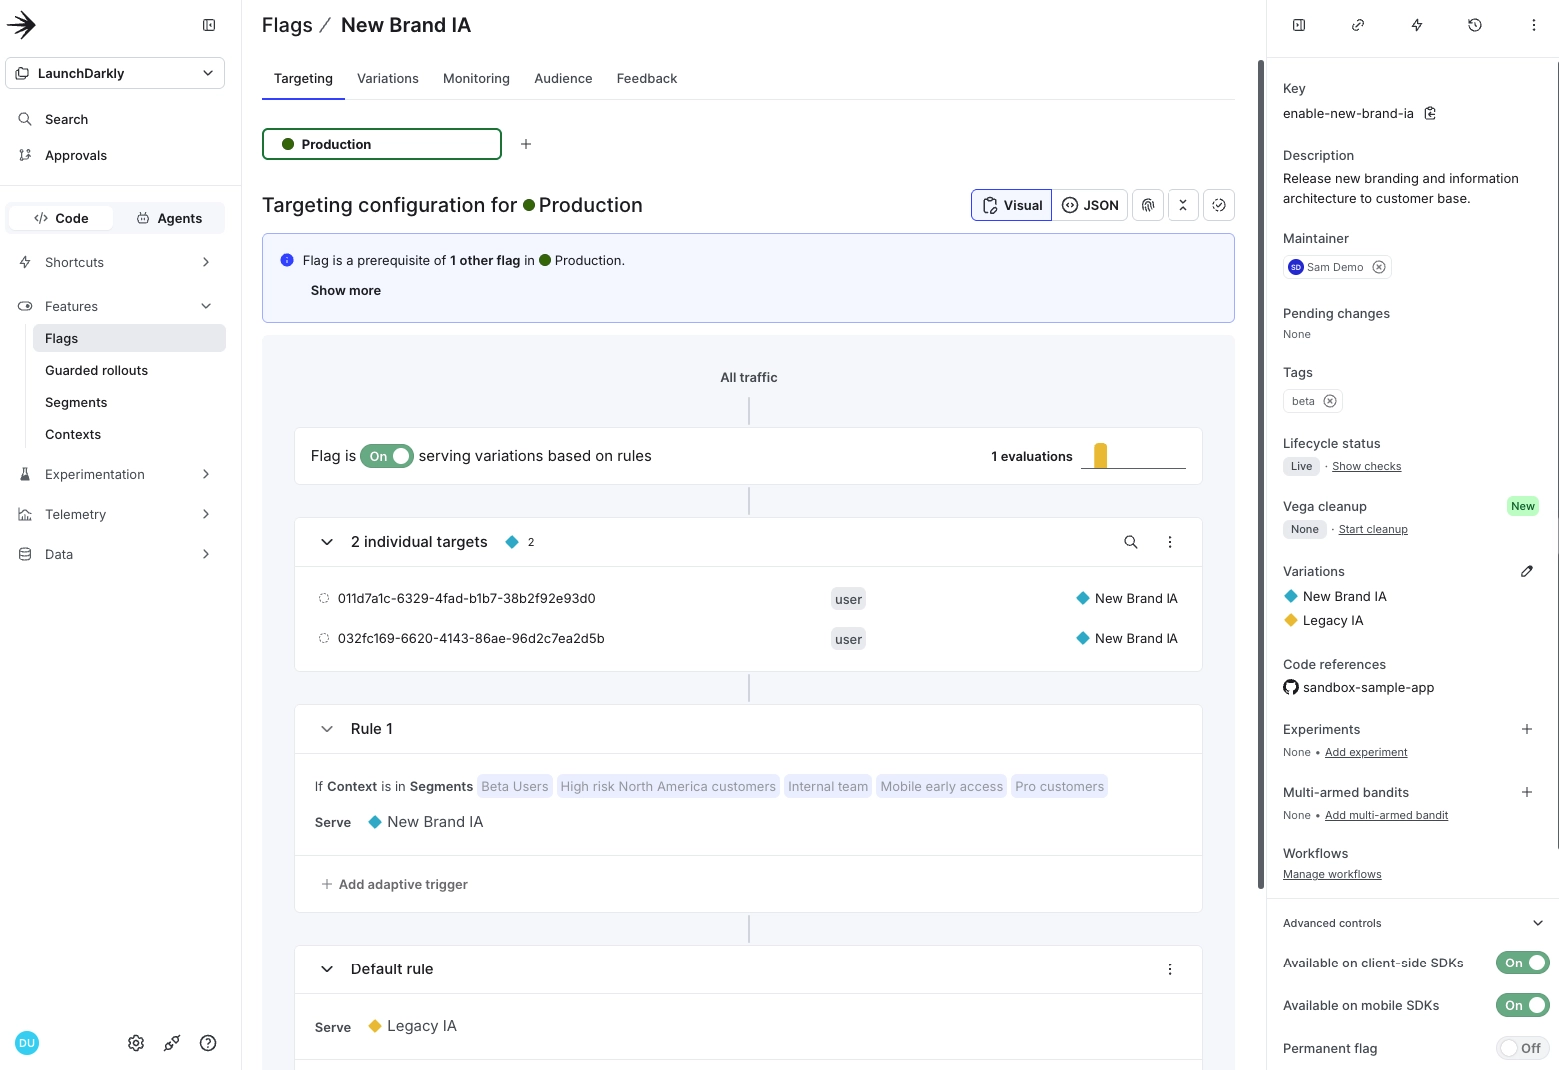Remove Sam Demo as maintainer
The height and width of the screenshot is (1070, 1559).
coord(1379,267)
